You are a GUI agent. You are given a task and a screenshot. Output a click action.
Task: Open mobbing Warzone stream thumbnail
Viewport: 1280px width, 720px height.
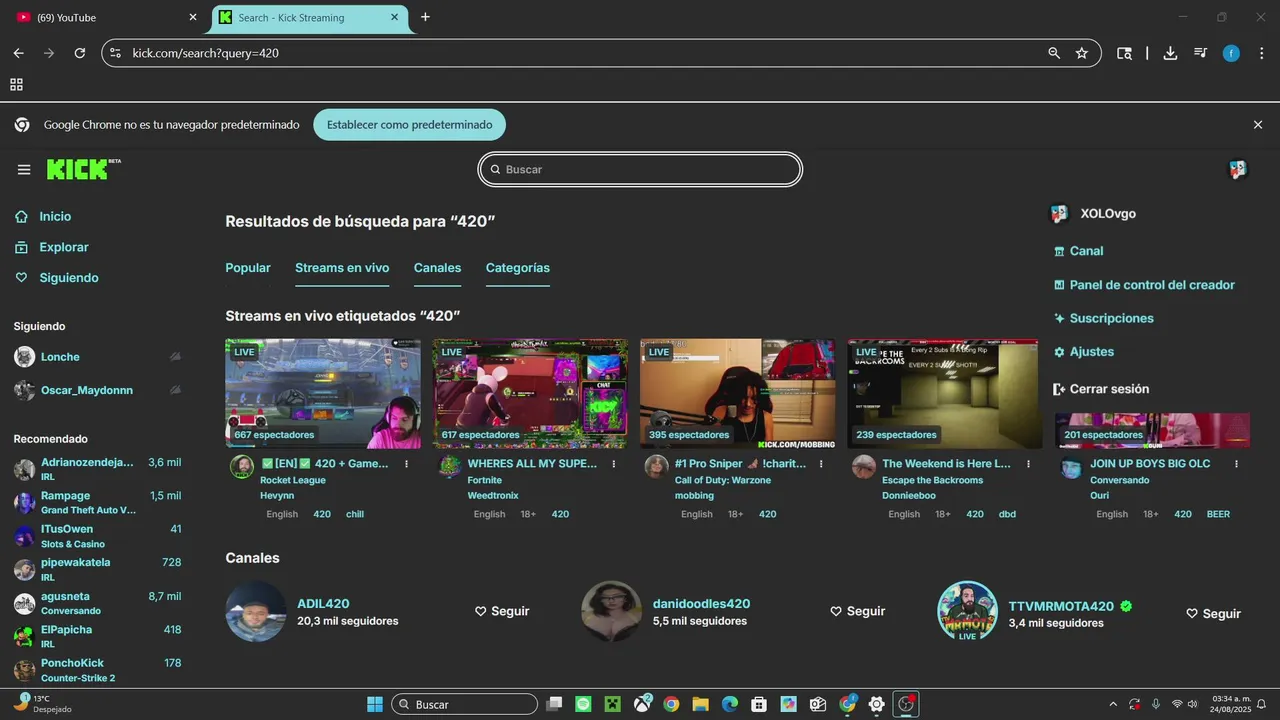(x=737, y=393)
